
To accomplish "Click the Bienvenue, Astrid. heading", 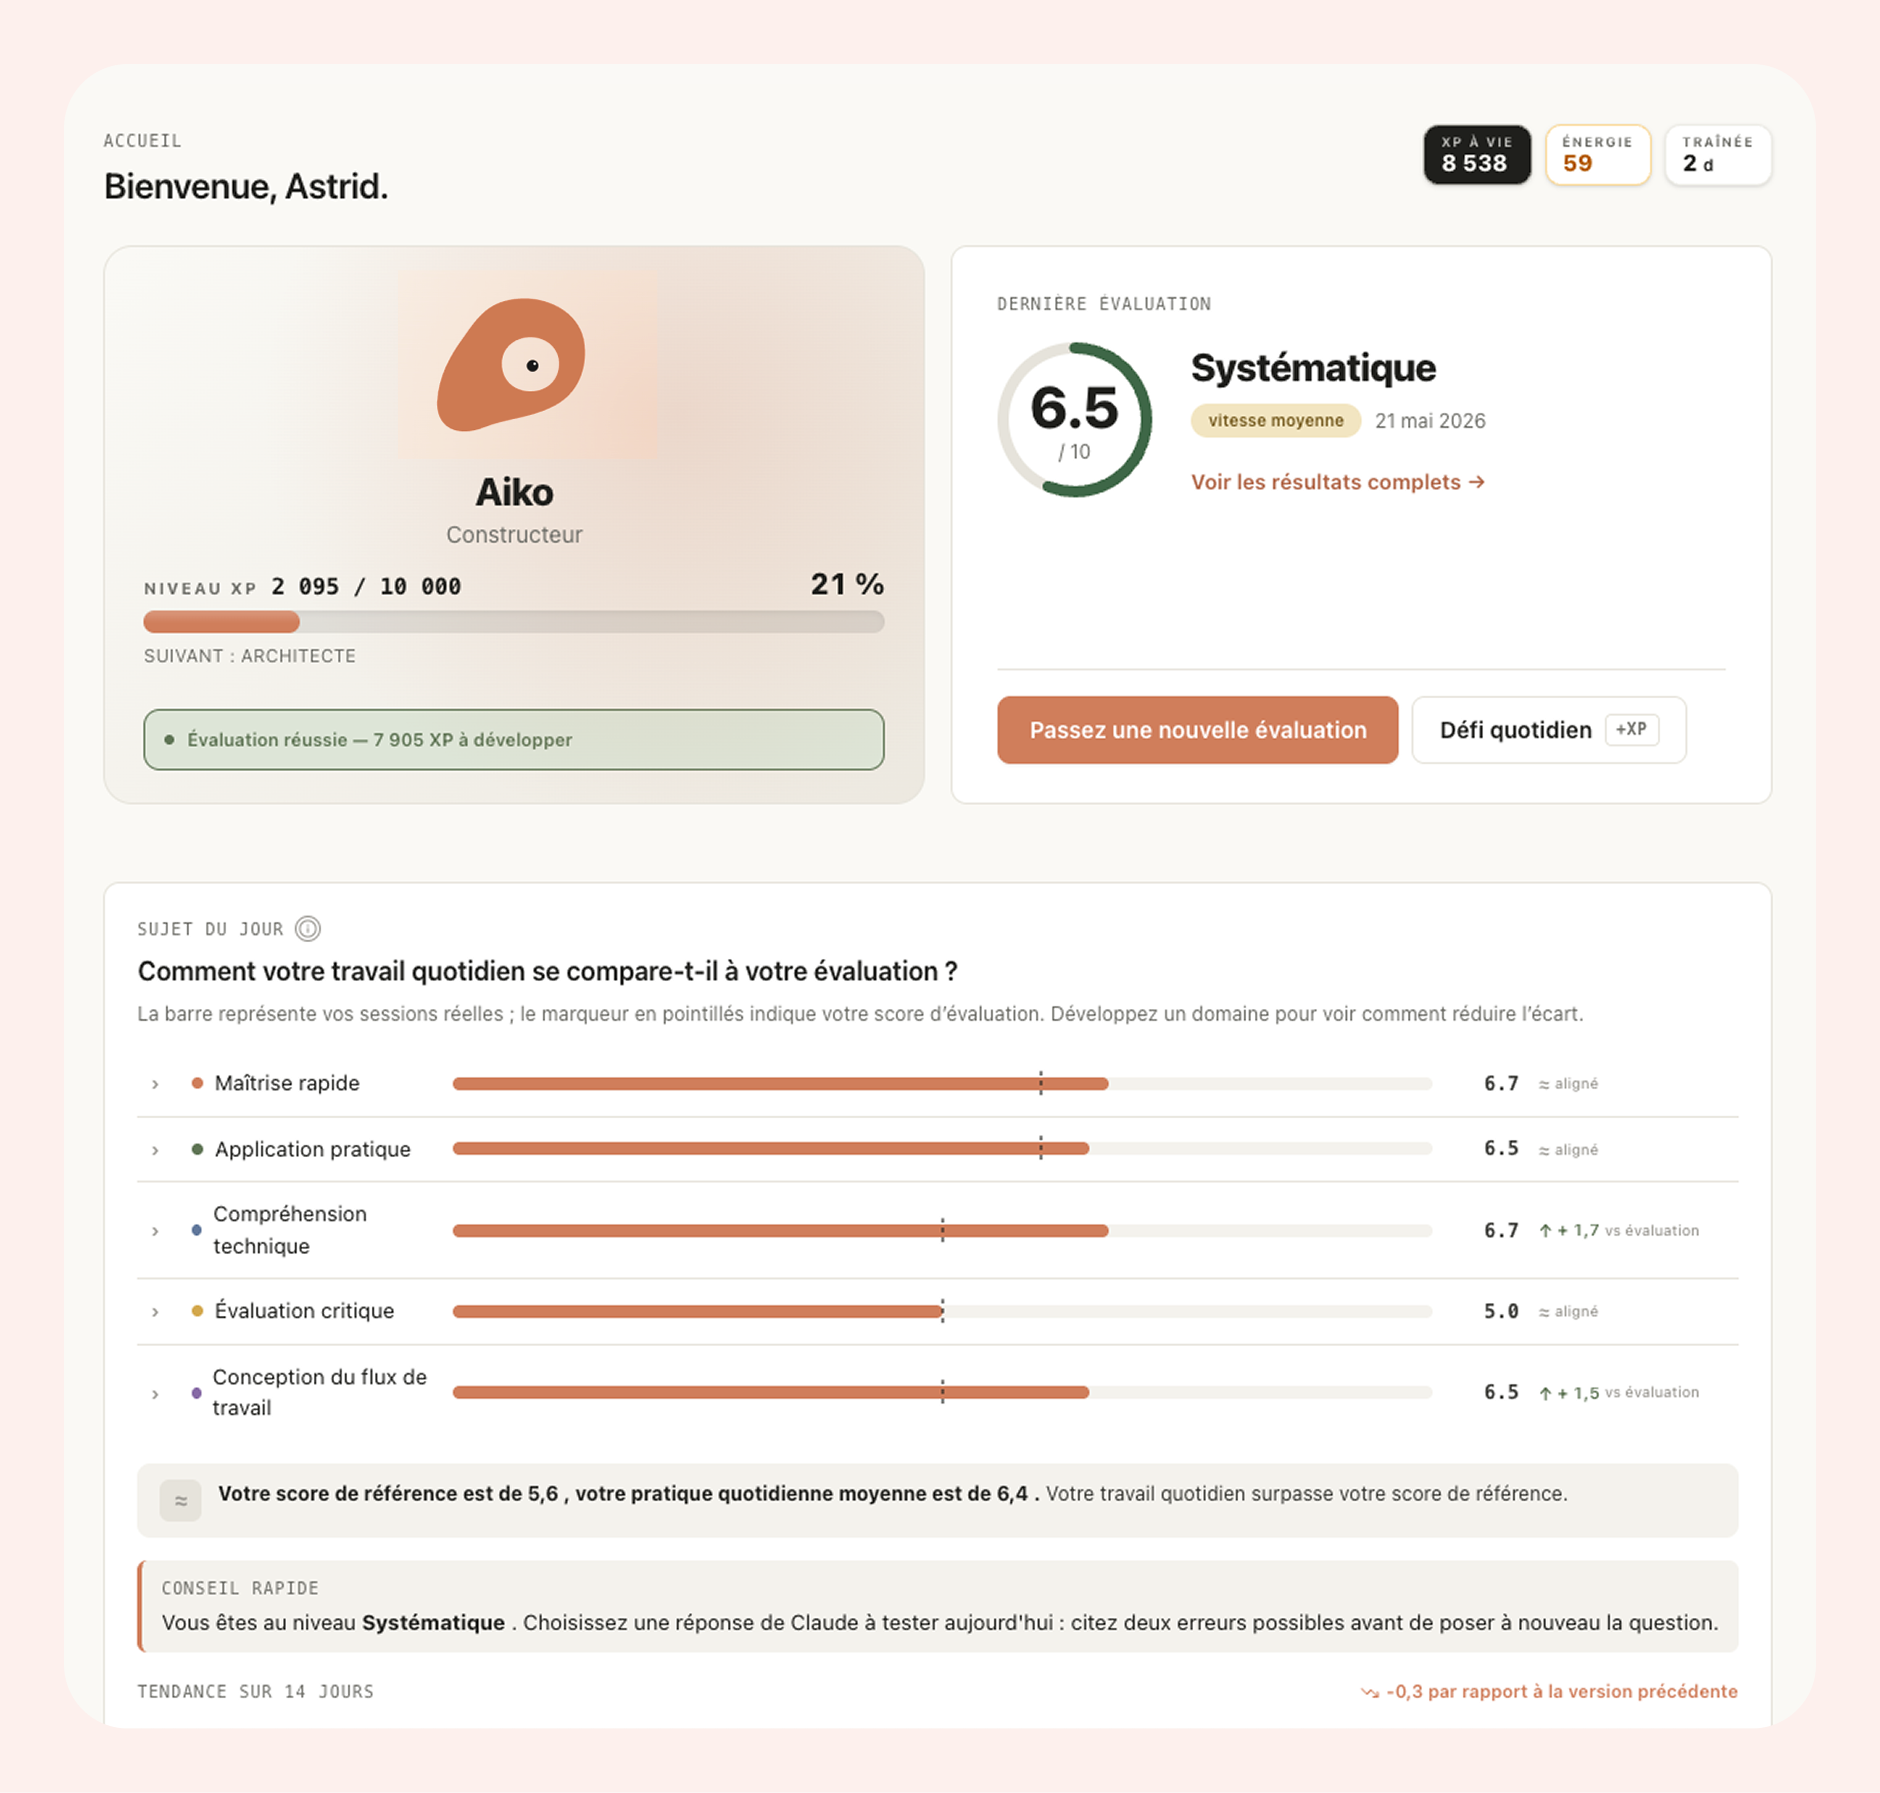I will click(x=246, y=187).
